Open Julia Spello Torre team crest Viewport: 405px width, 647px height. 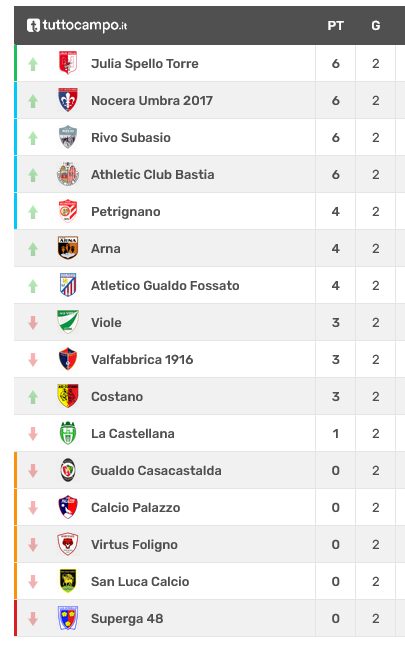point(68,63)
